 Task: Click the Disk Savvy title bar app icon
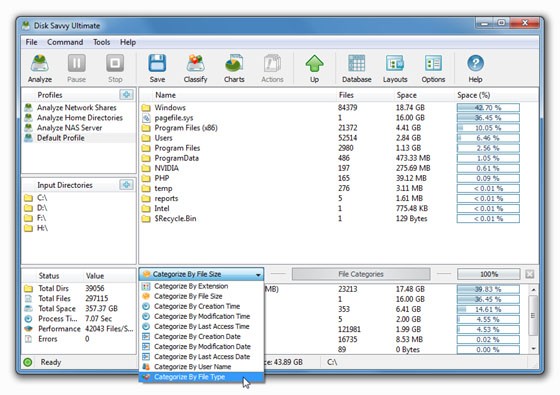pos(26,25)
